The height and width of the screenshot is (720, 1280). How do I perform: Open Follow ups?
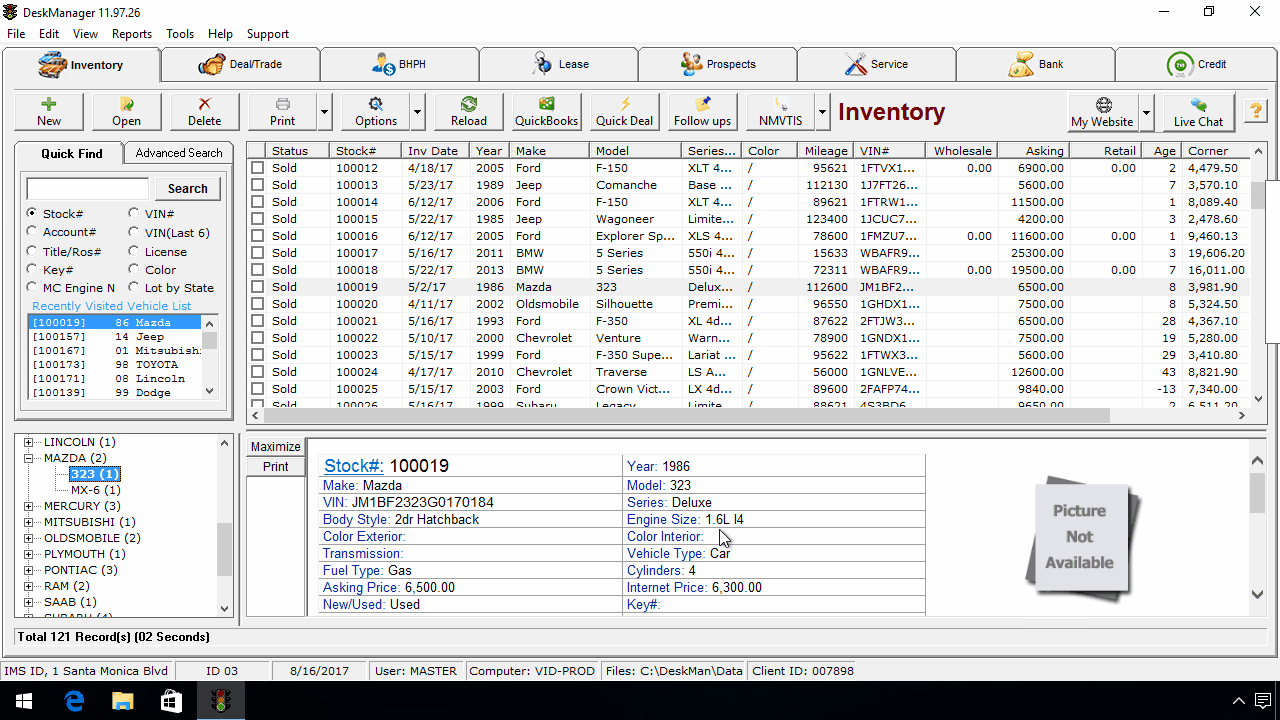click(x=703, y=111)
